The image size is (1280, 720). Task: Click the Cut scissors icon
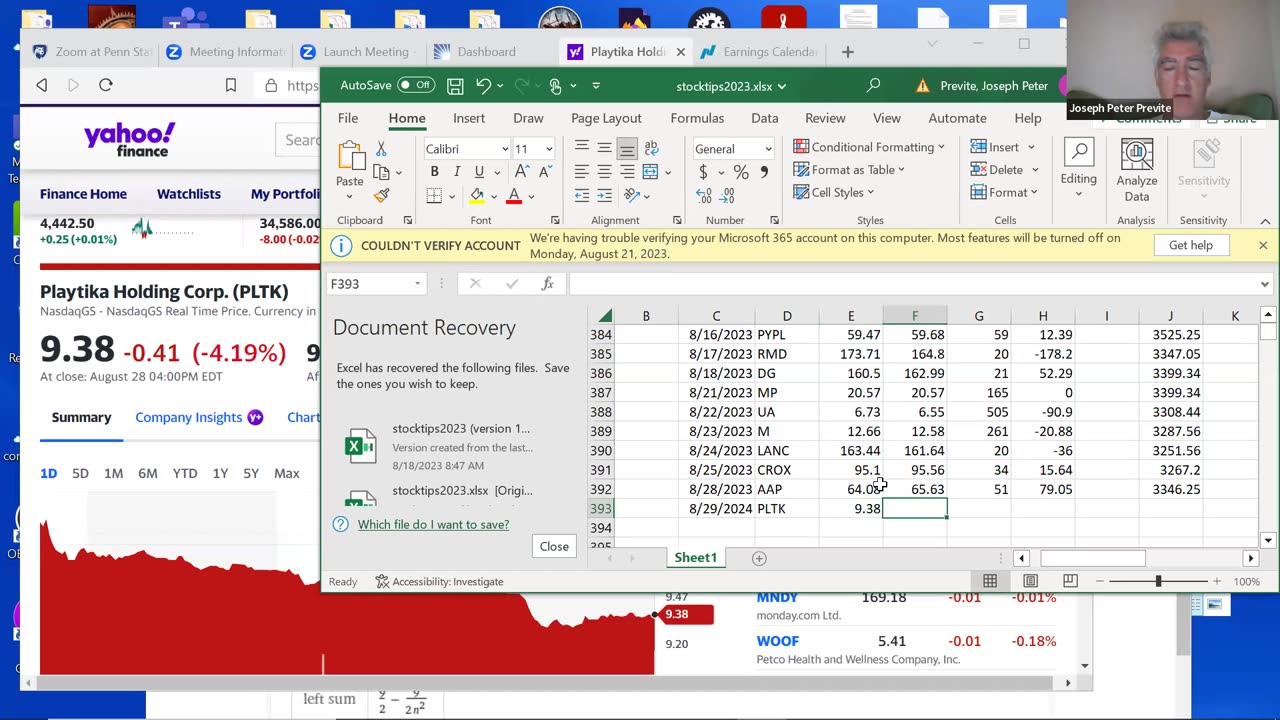coord(381,149)
